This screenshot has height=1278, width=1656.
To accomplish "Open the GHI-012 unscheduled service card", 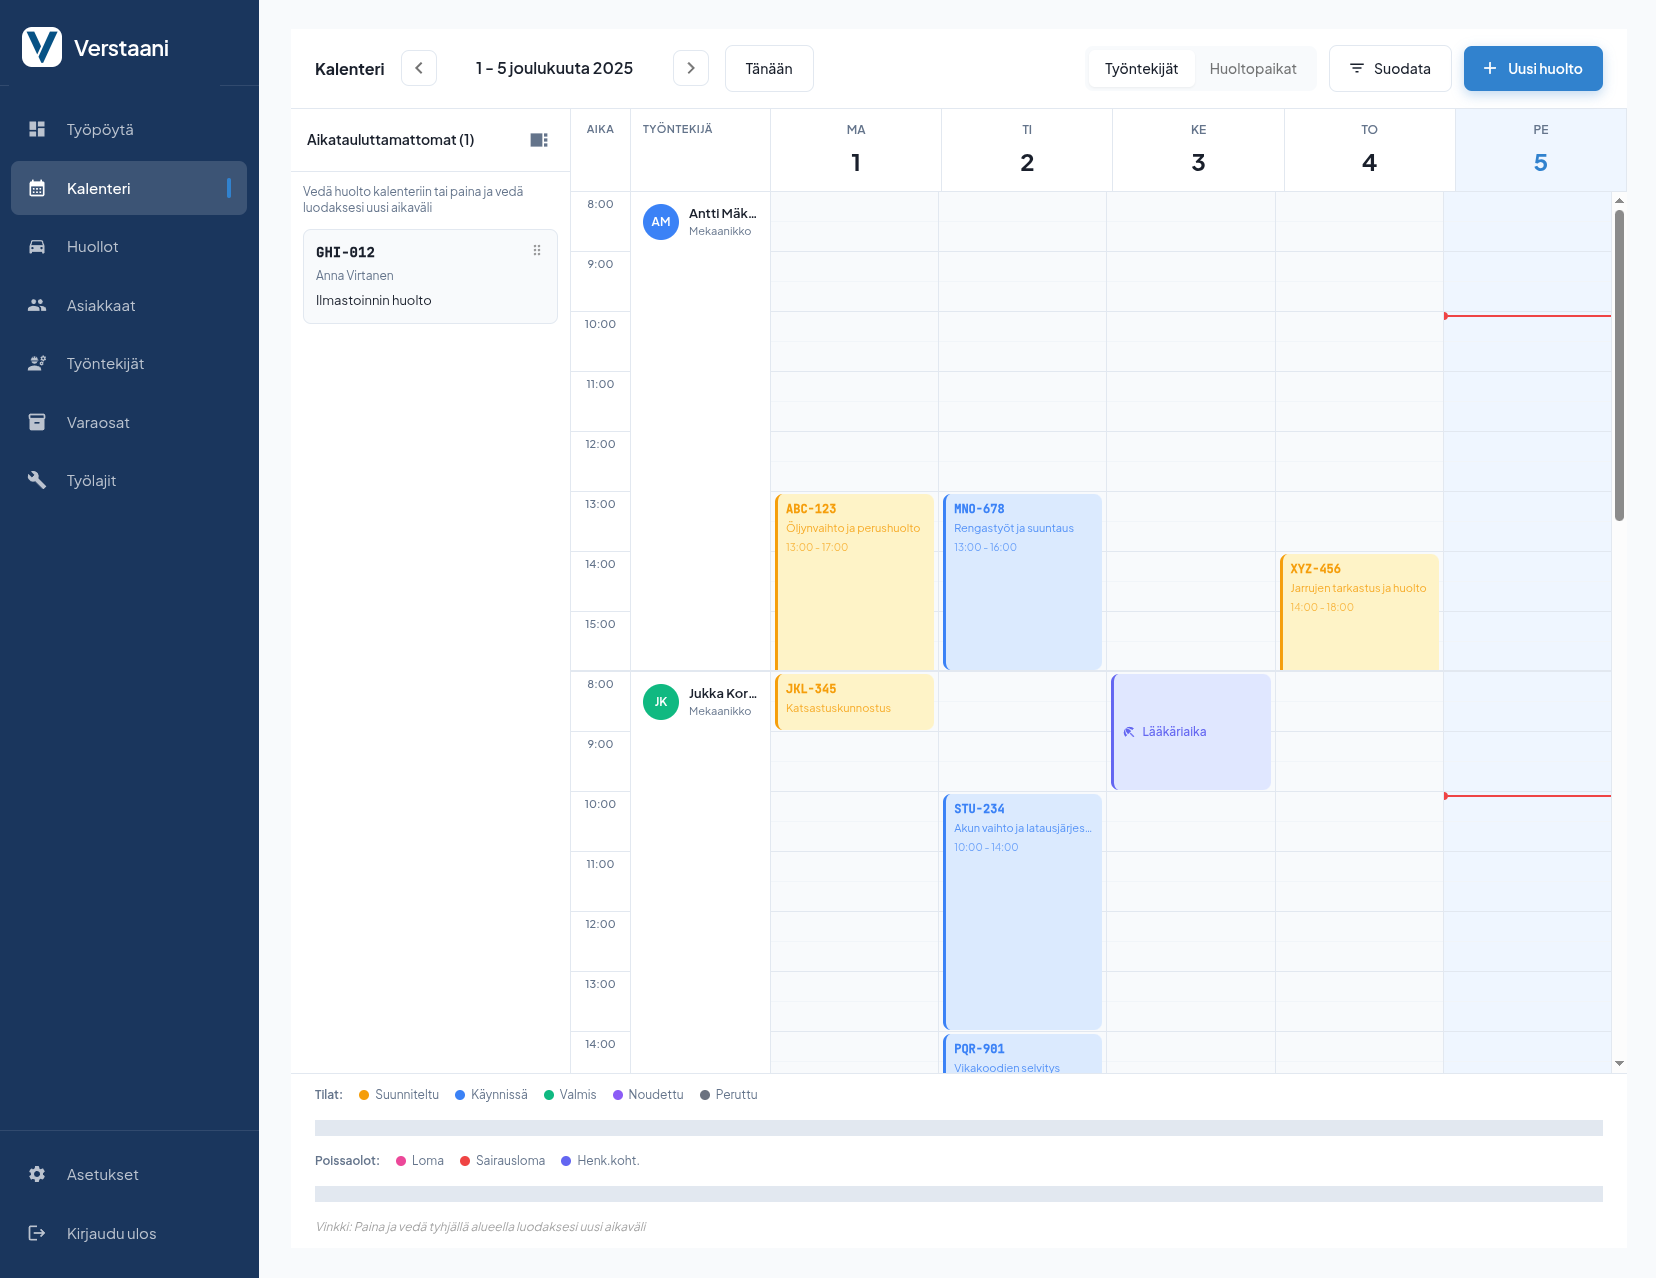I will 430,276.
